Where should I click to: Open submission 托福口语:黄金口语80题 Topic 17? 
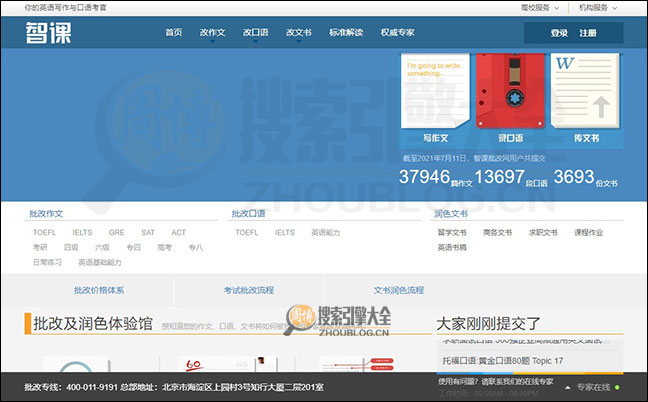click(x=503, y=361)
